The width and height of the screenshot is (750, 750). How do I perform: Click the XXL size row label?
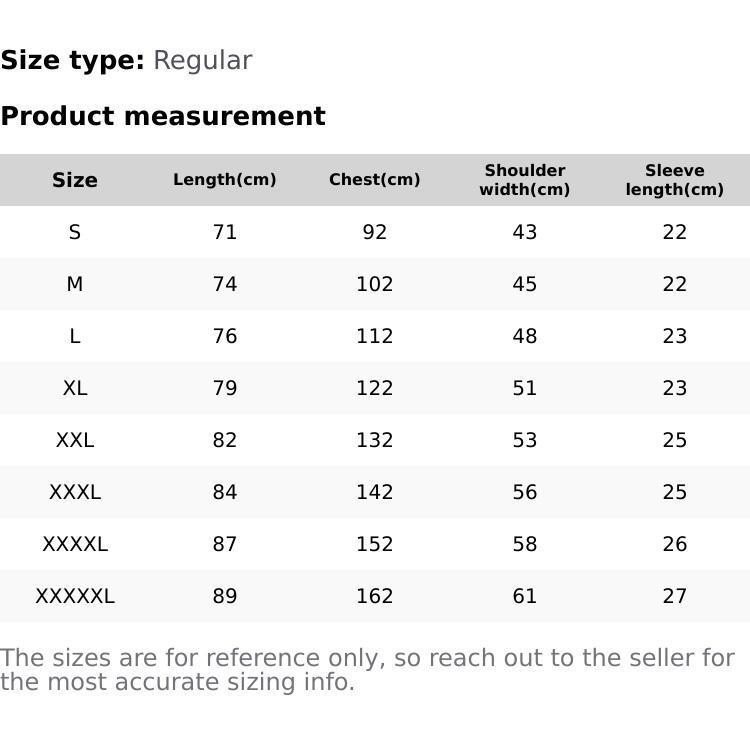tap(75, 440)
